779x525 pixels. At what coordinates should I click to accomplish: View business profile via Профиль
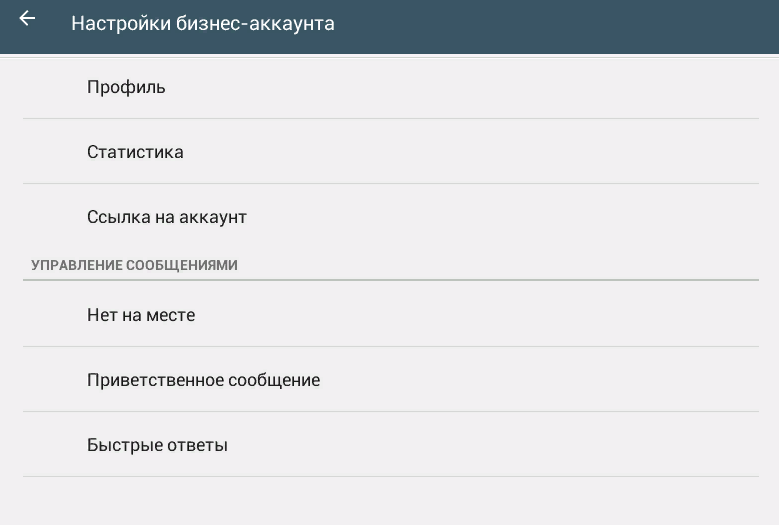pos(126,87)
